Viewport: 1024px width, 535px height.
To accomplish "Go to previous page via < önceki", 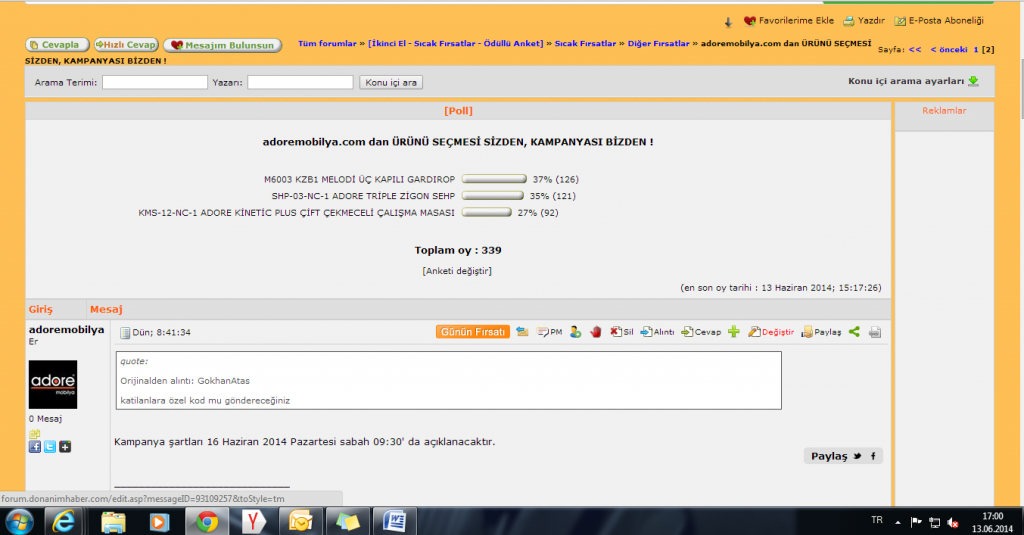I will point(949,50).
